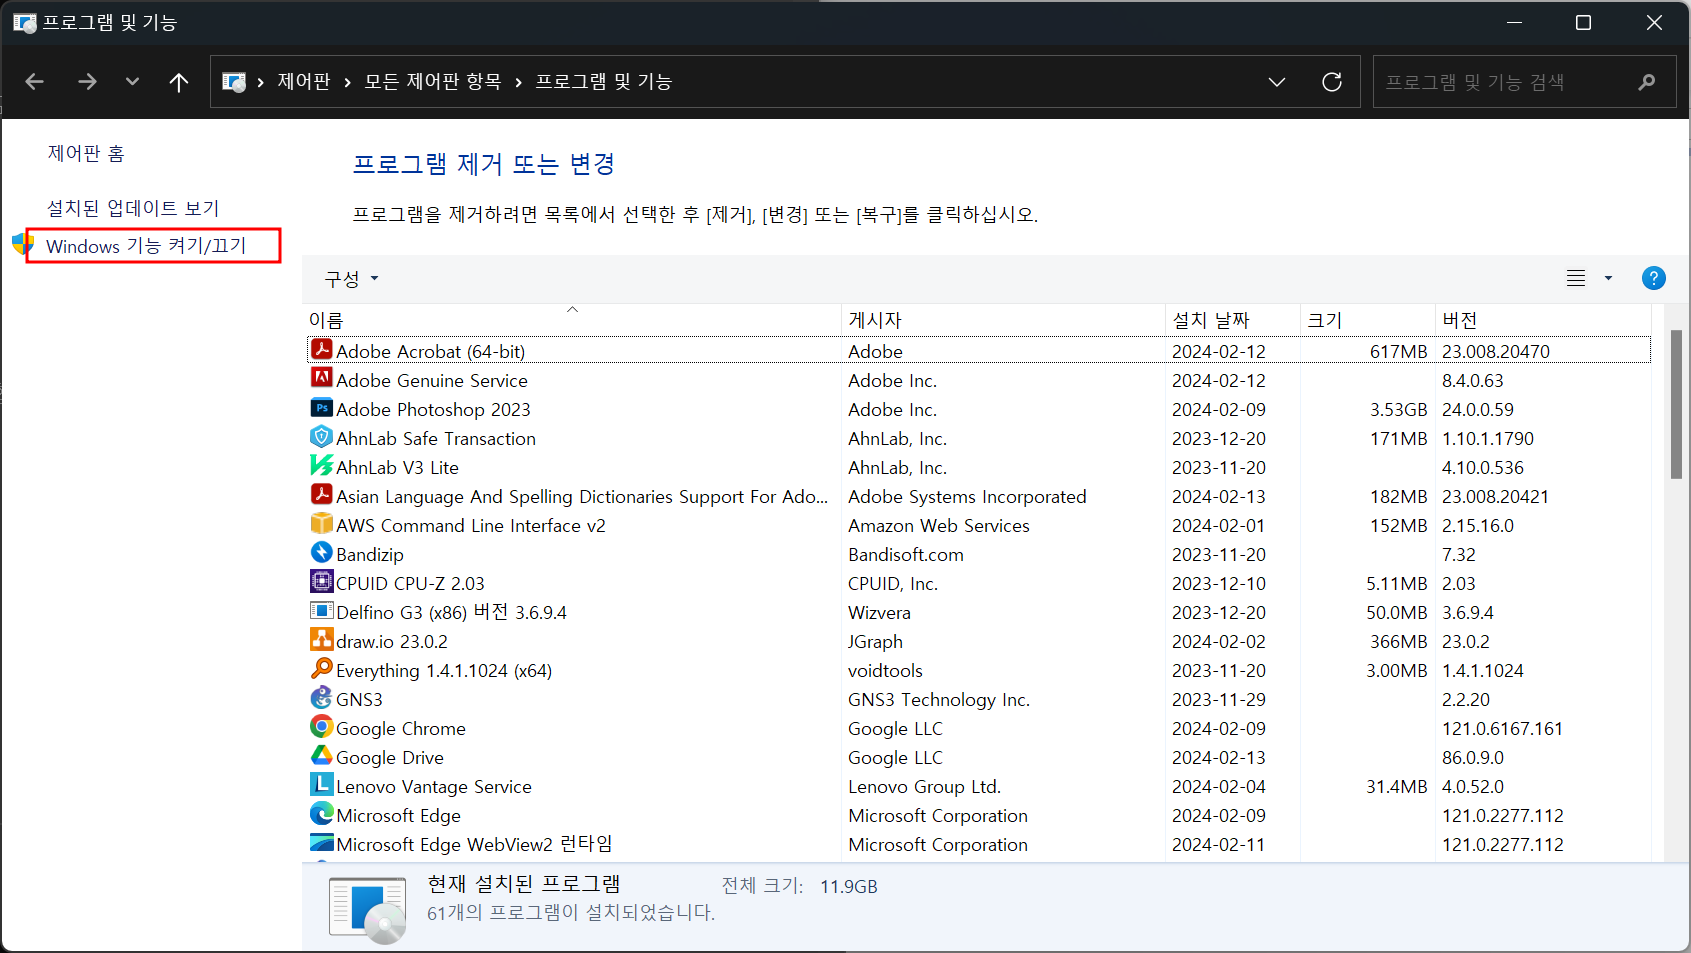Open help with the blue question mark
The width and height of the screenshot is (1691, 953).
click(1654, 278)
